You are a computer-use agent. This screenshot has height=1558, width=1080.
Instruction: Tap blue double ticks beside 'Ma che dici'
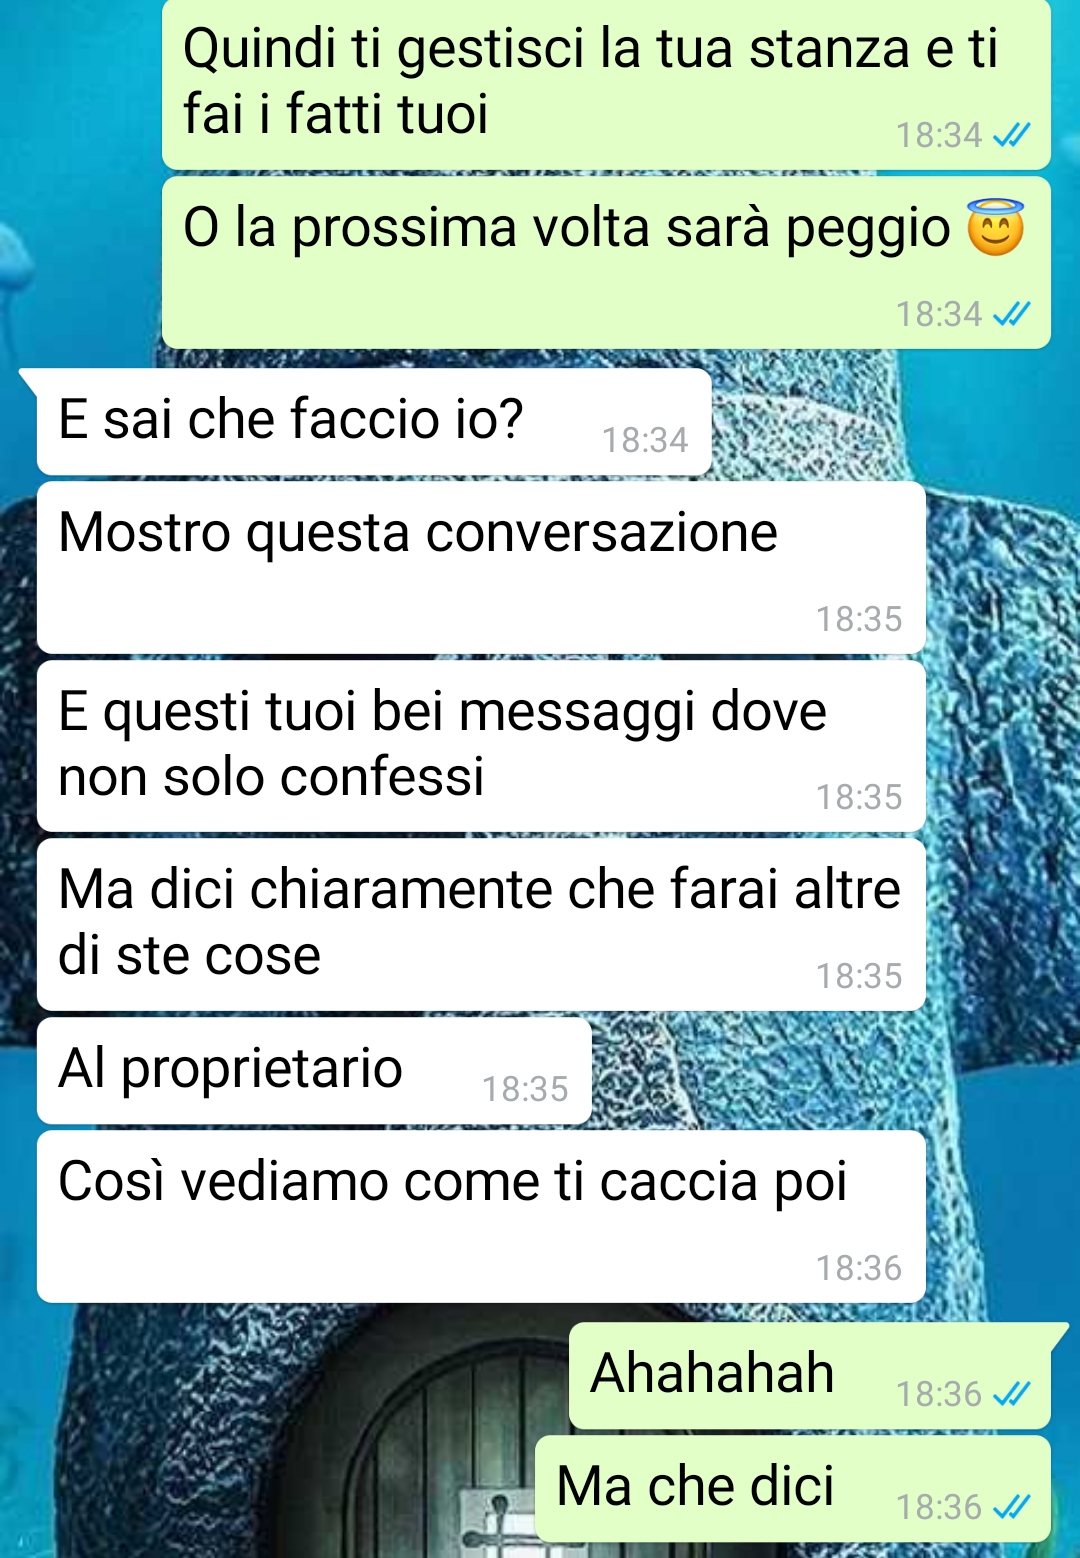[x=1011, y=1507]
